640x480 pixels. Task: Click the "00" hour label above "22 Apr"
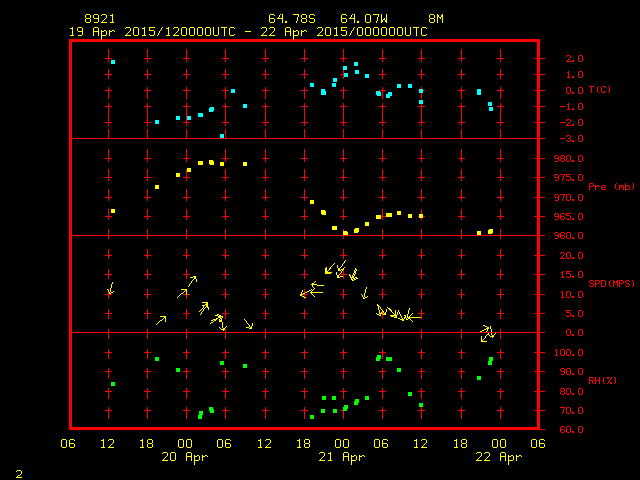(x=499, y=444)
